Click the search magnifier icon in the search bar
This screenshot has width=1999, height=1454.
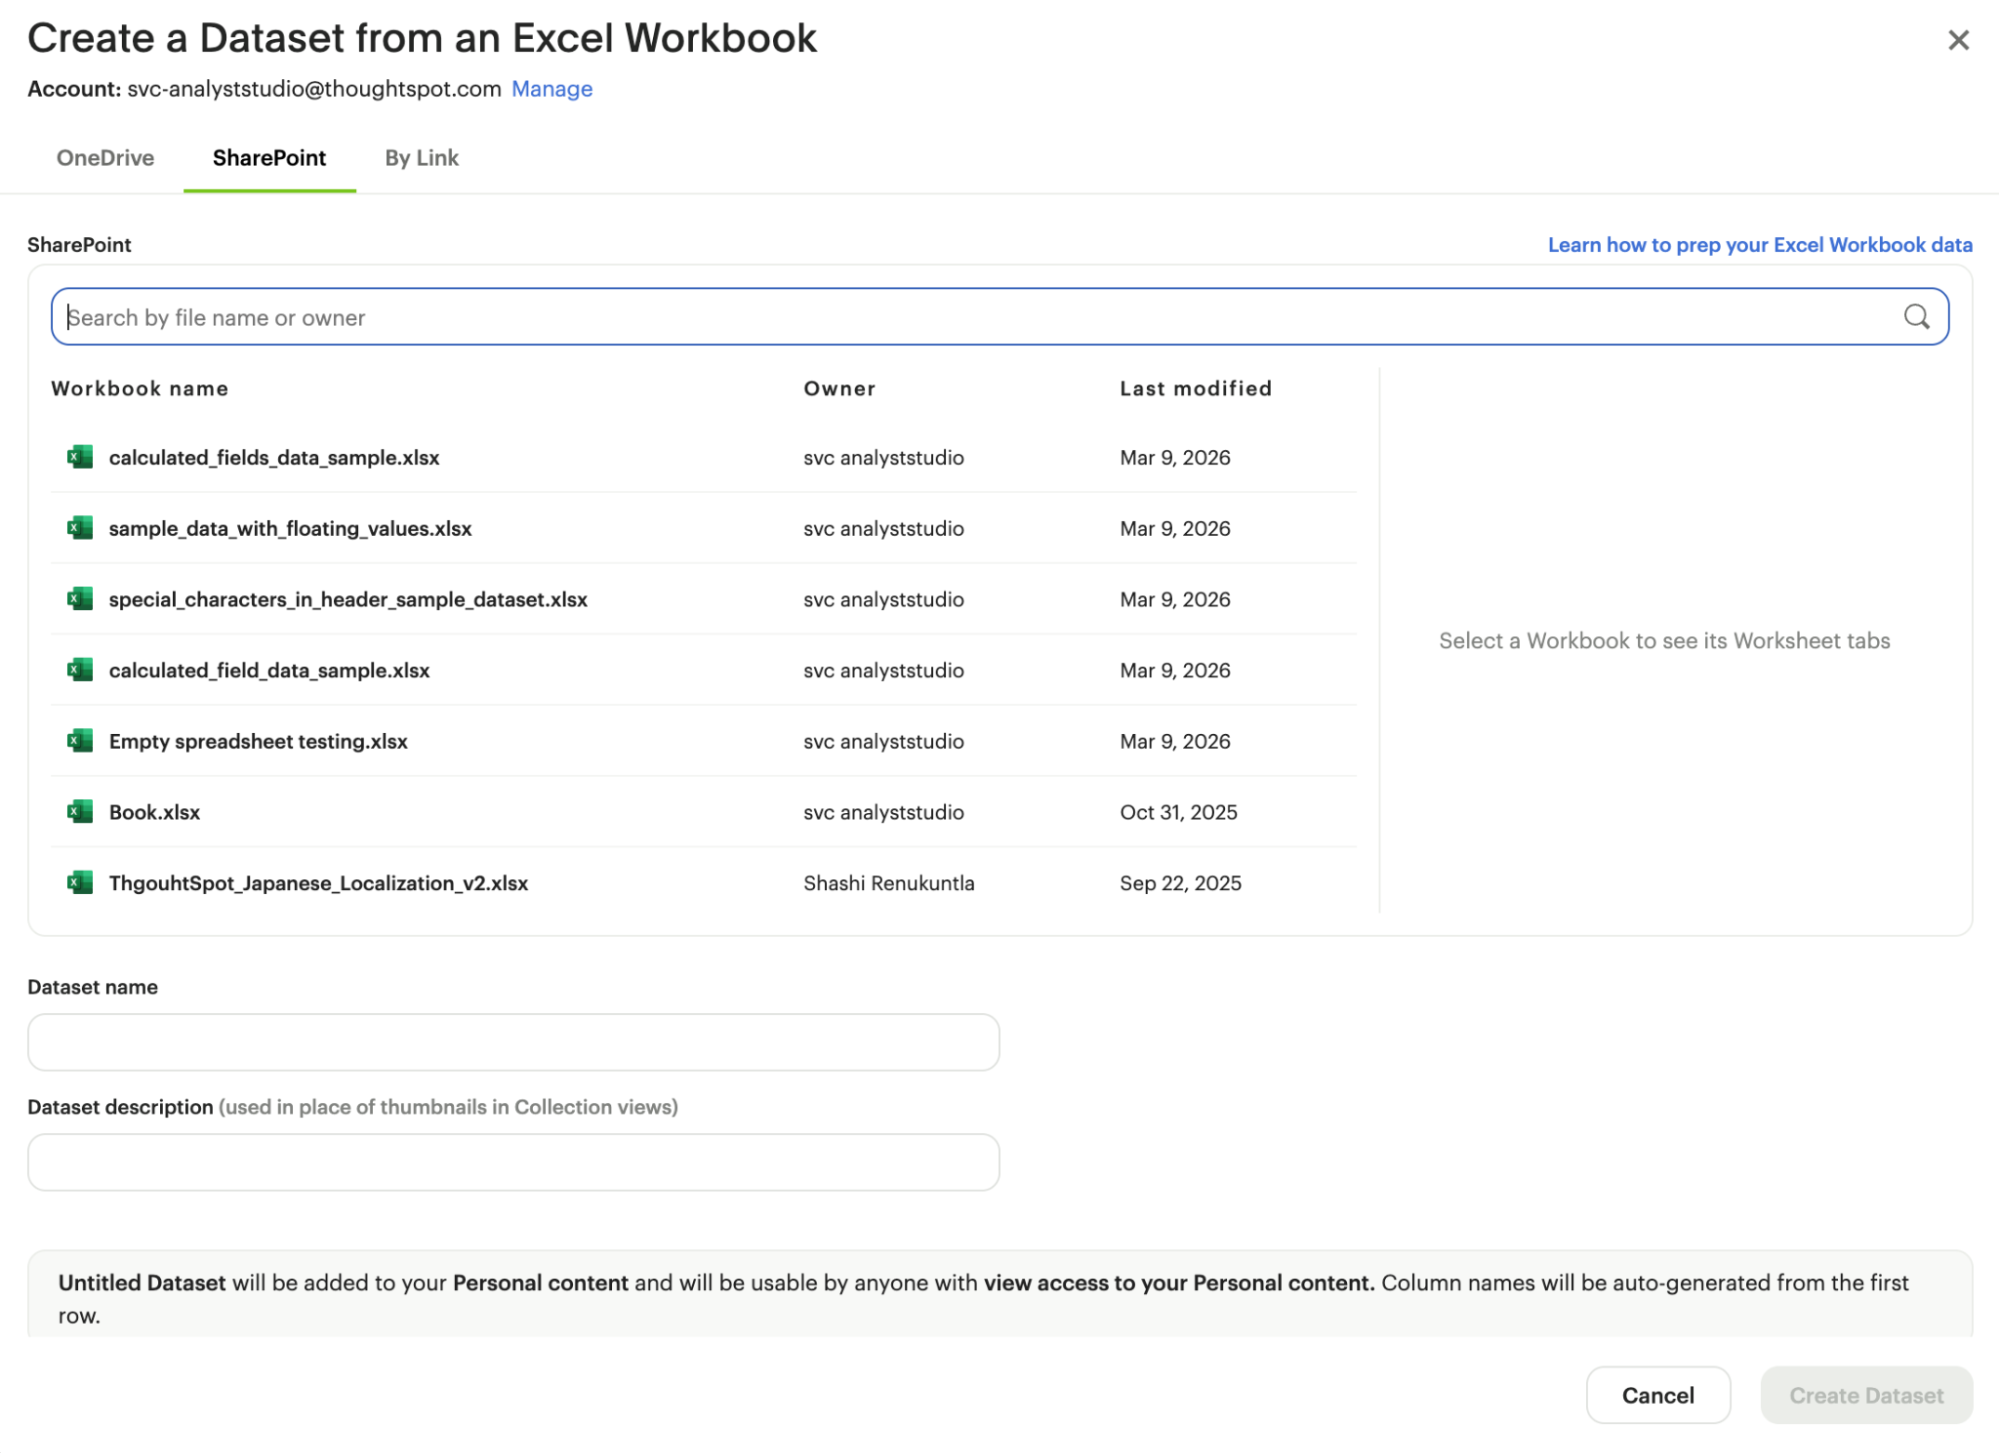click(1916, 316)
